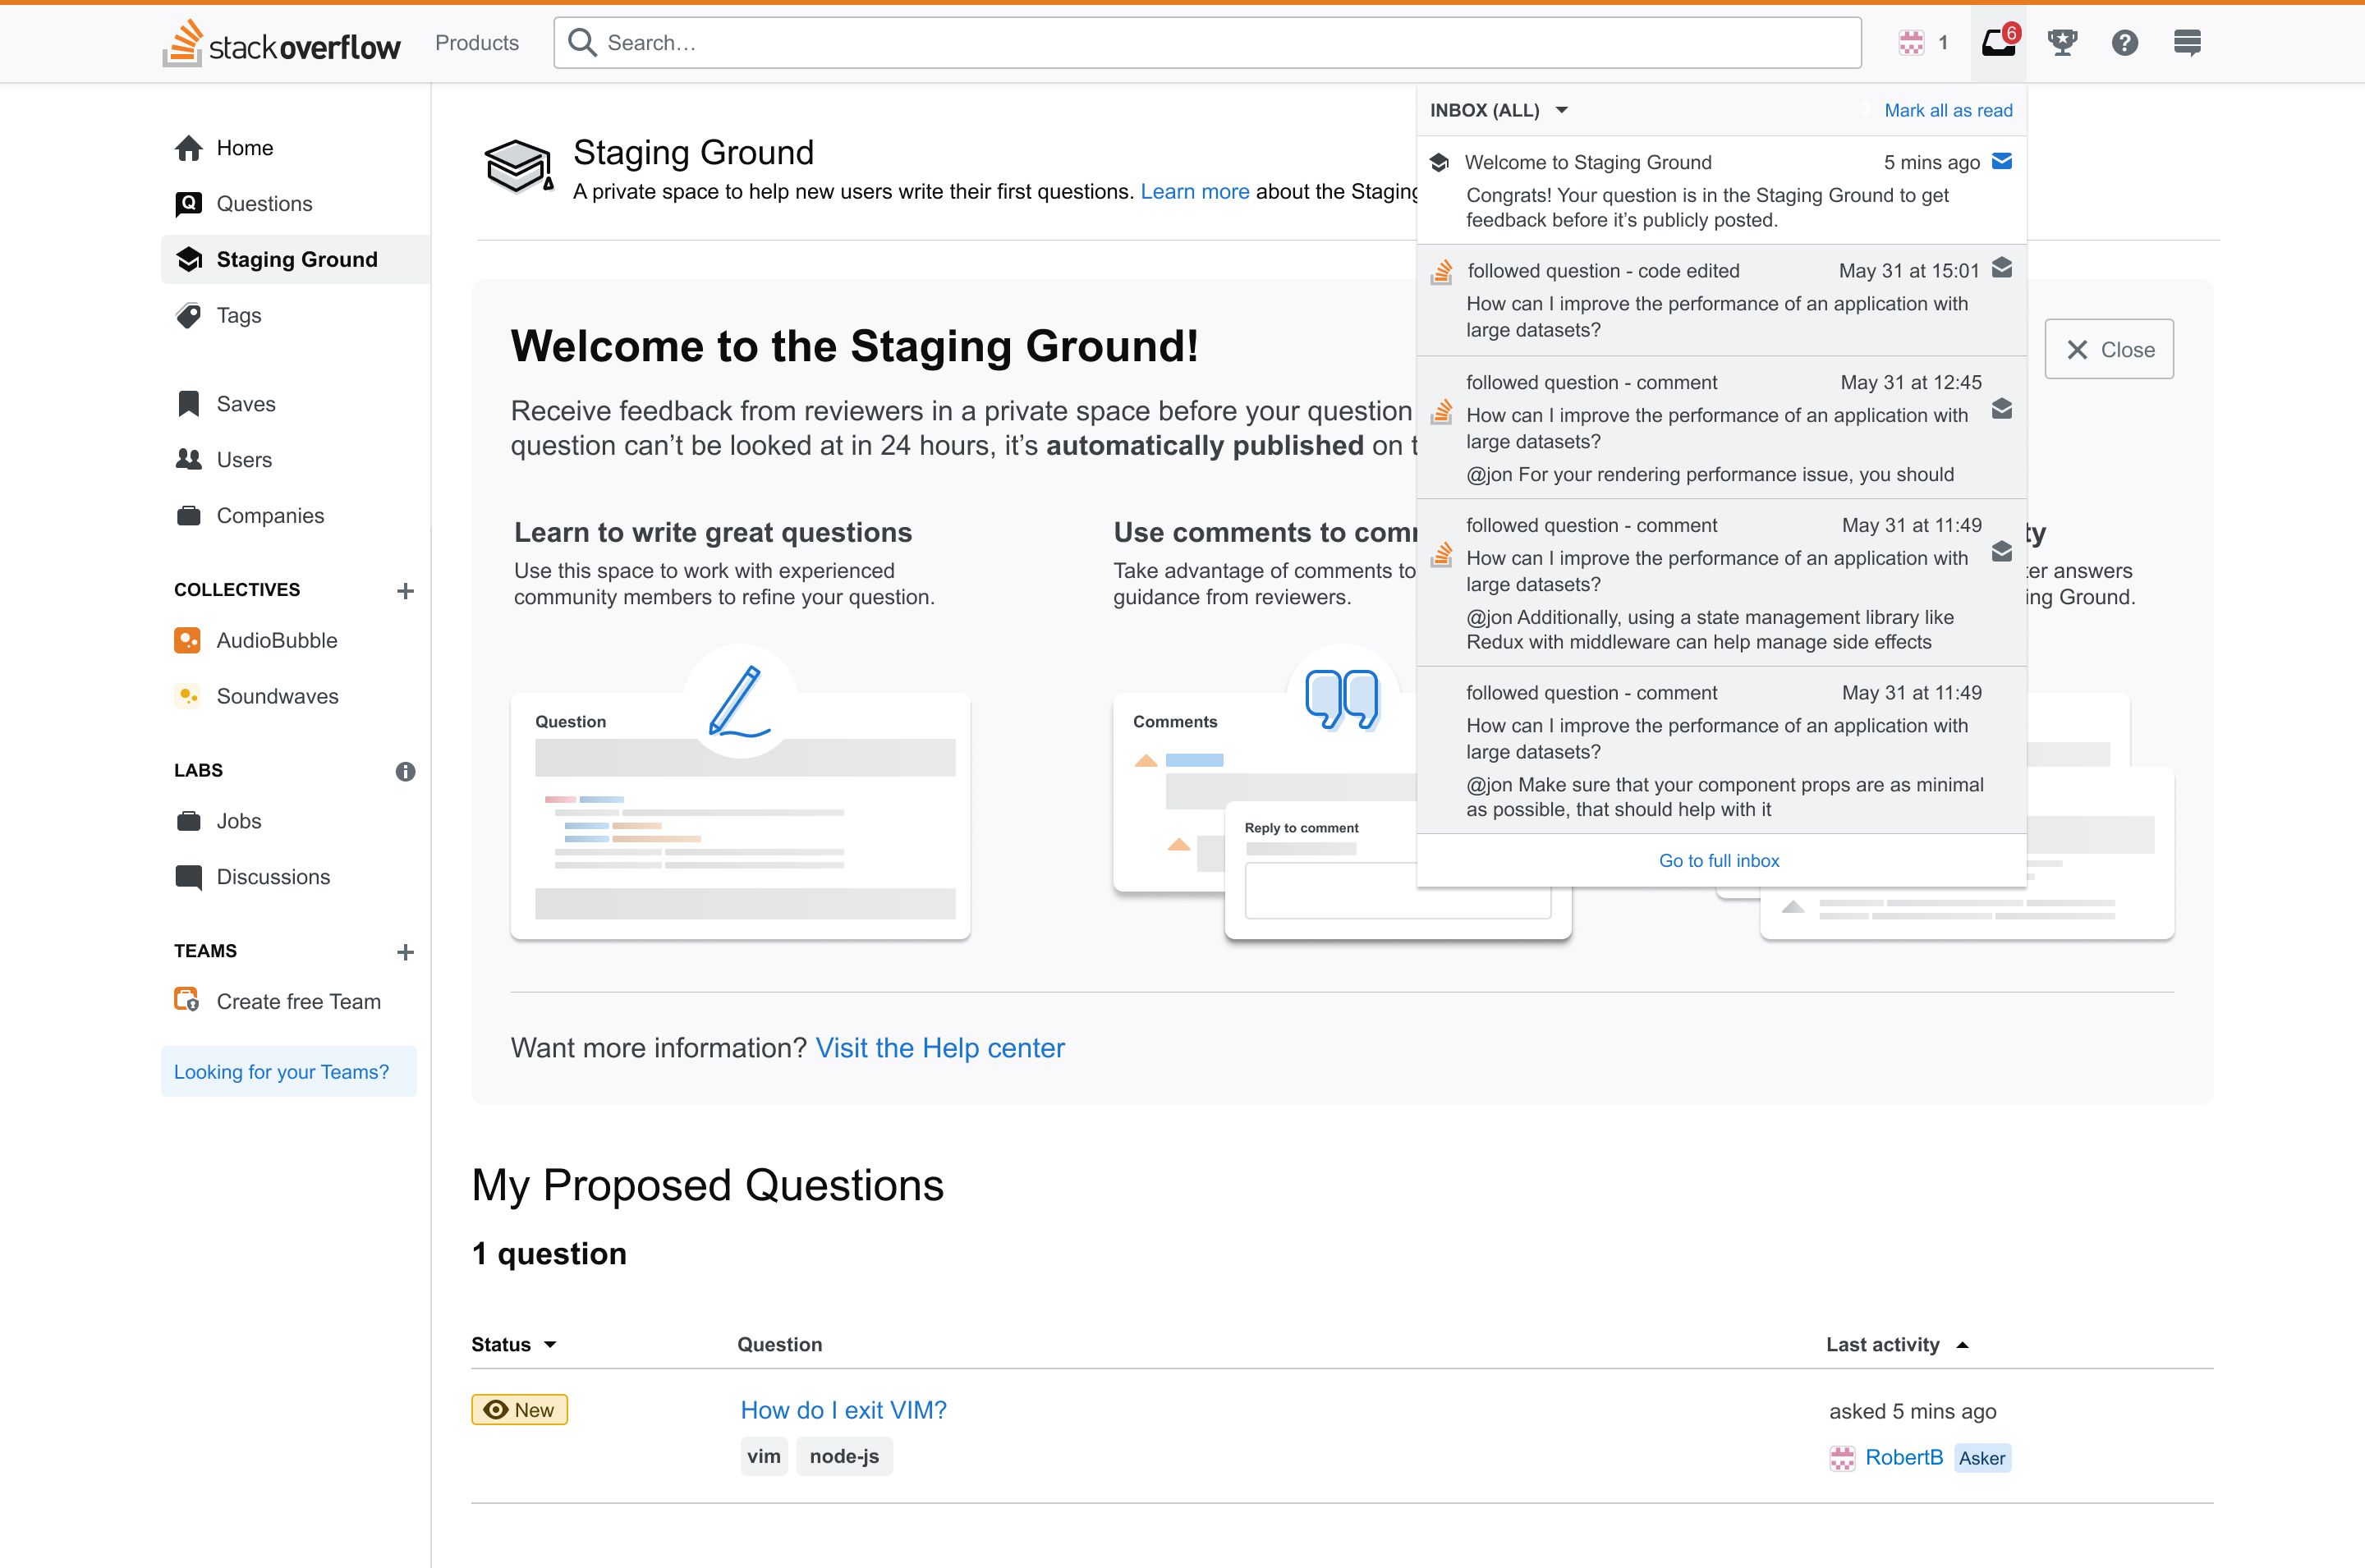Click the Labs info icon
Viewport: 2365px width, 1568px height.
pos(405,771)
